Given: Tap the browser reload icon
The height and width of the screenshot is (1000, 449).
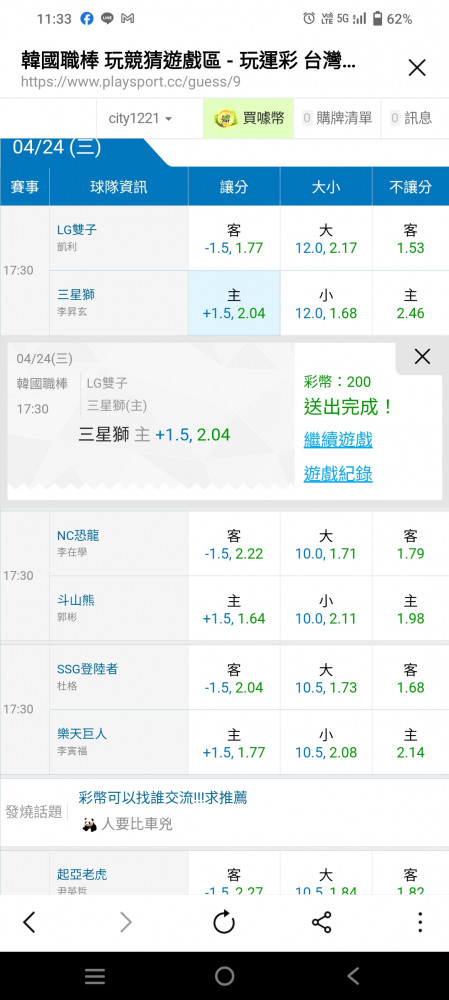Looking at the screenshot, I should click(224, 922).
